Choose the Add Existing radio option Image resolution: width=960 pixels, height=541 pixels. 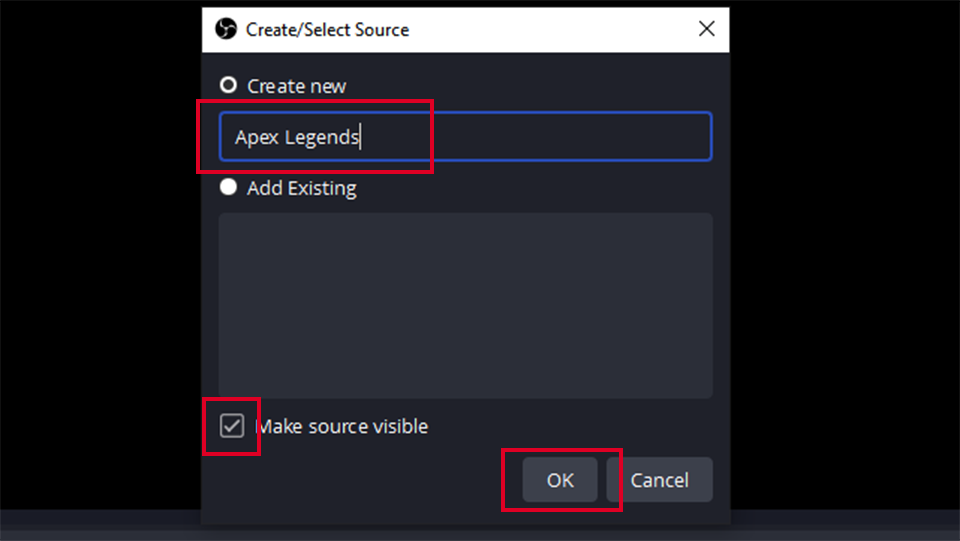click(x=228, y=187)
